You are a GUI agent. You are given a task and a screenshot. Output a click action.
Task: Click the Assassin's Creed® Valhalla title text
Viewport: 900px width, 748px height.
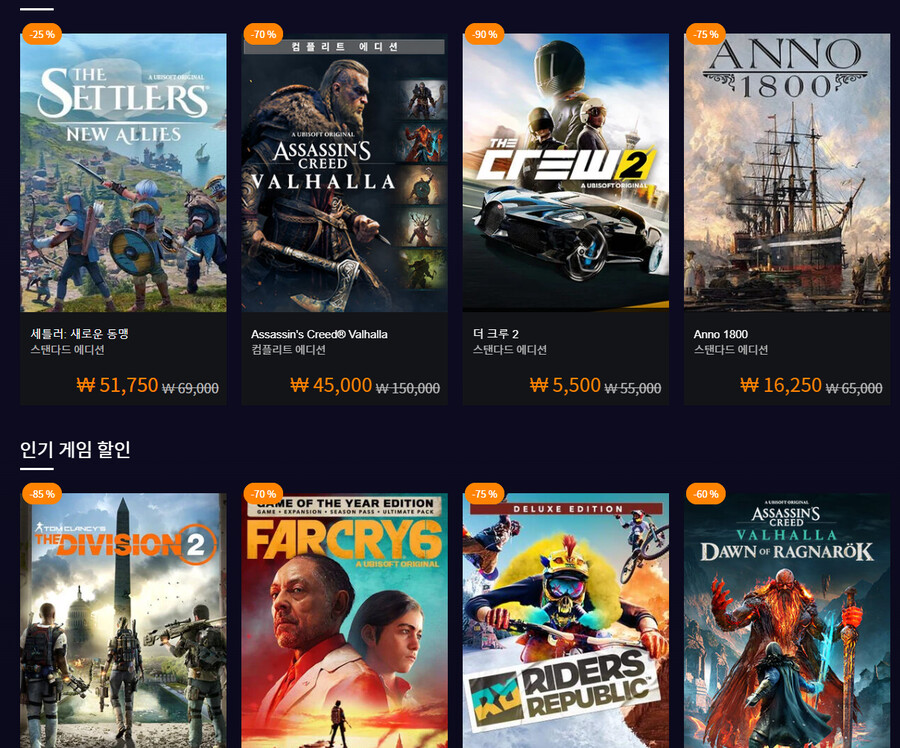coord(319,334)
